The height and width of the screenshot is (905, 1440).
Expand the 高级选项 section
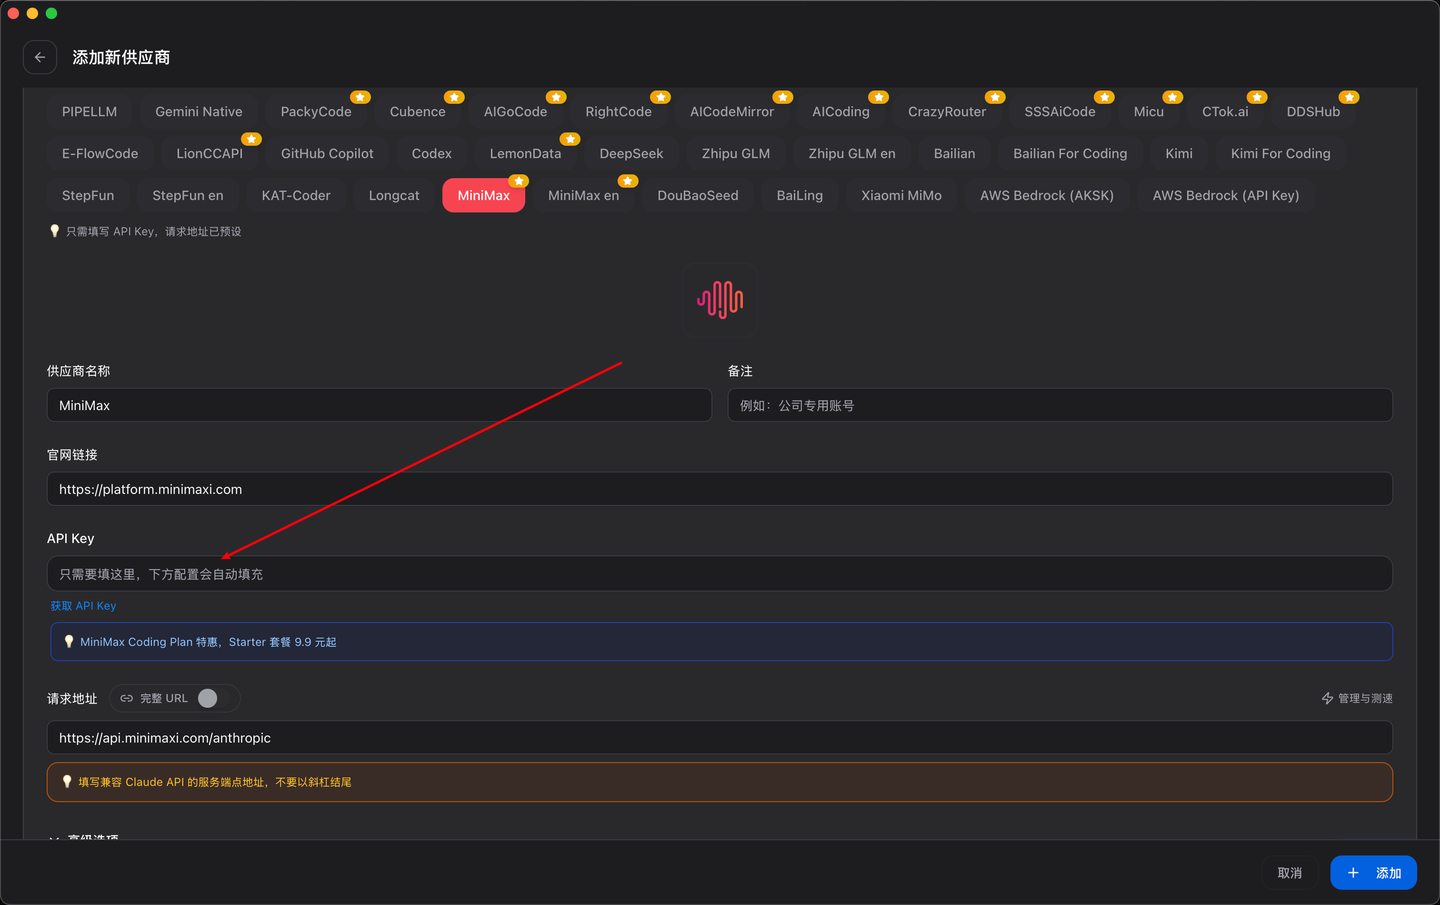(x=84, y=838)
